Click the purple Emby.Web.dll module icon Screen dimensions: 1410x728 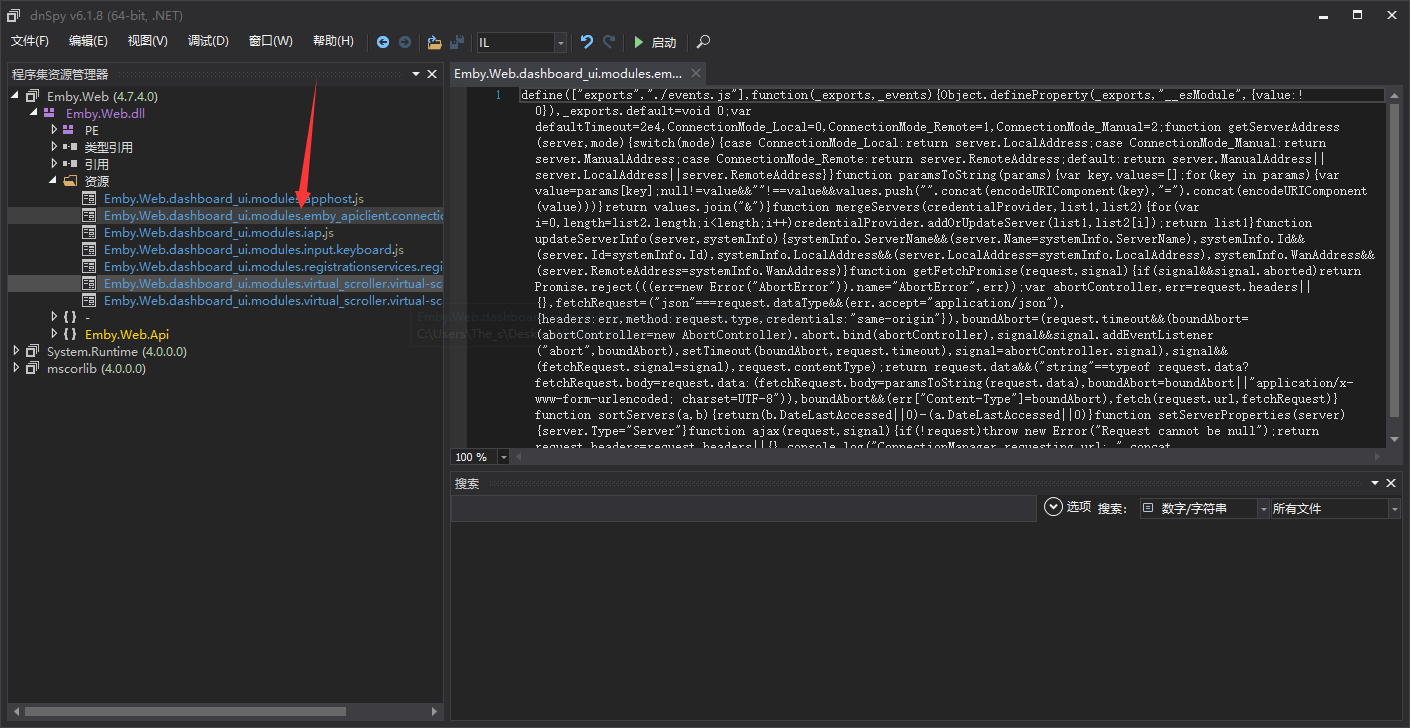coord(50,113)
